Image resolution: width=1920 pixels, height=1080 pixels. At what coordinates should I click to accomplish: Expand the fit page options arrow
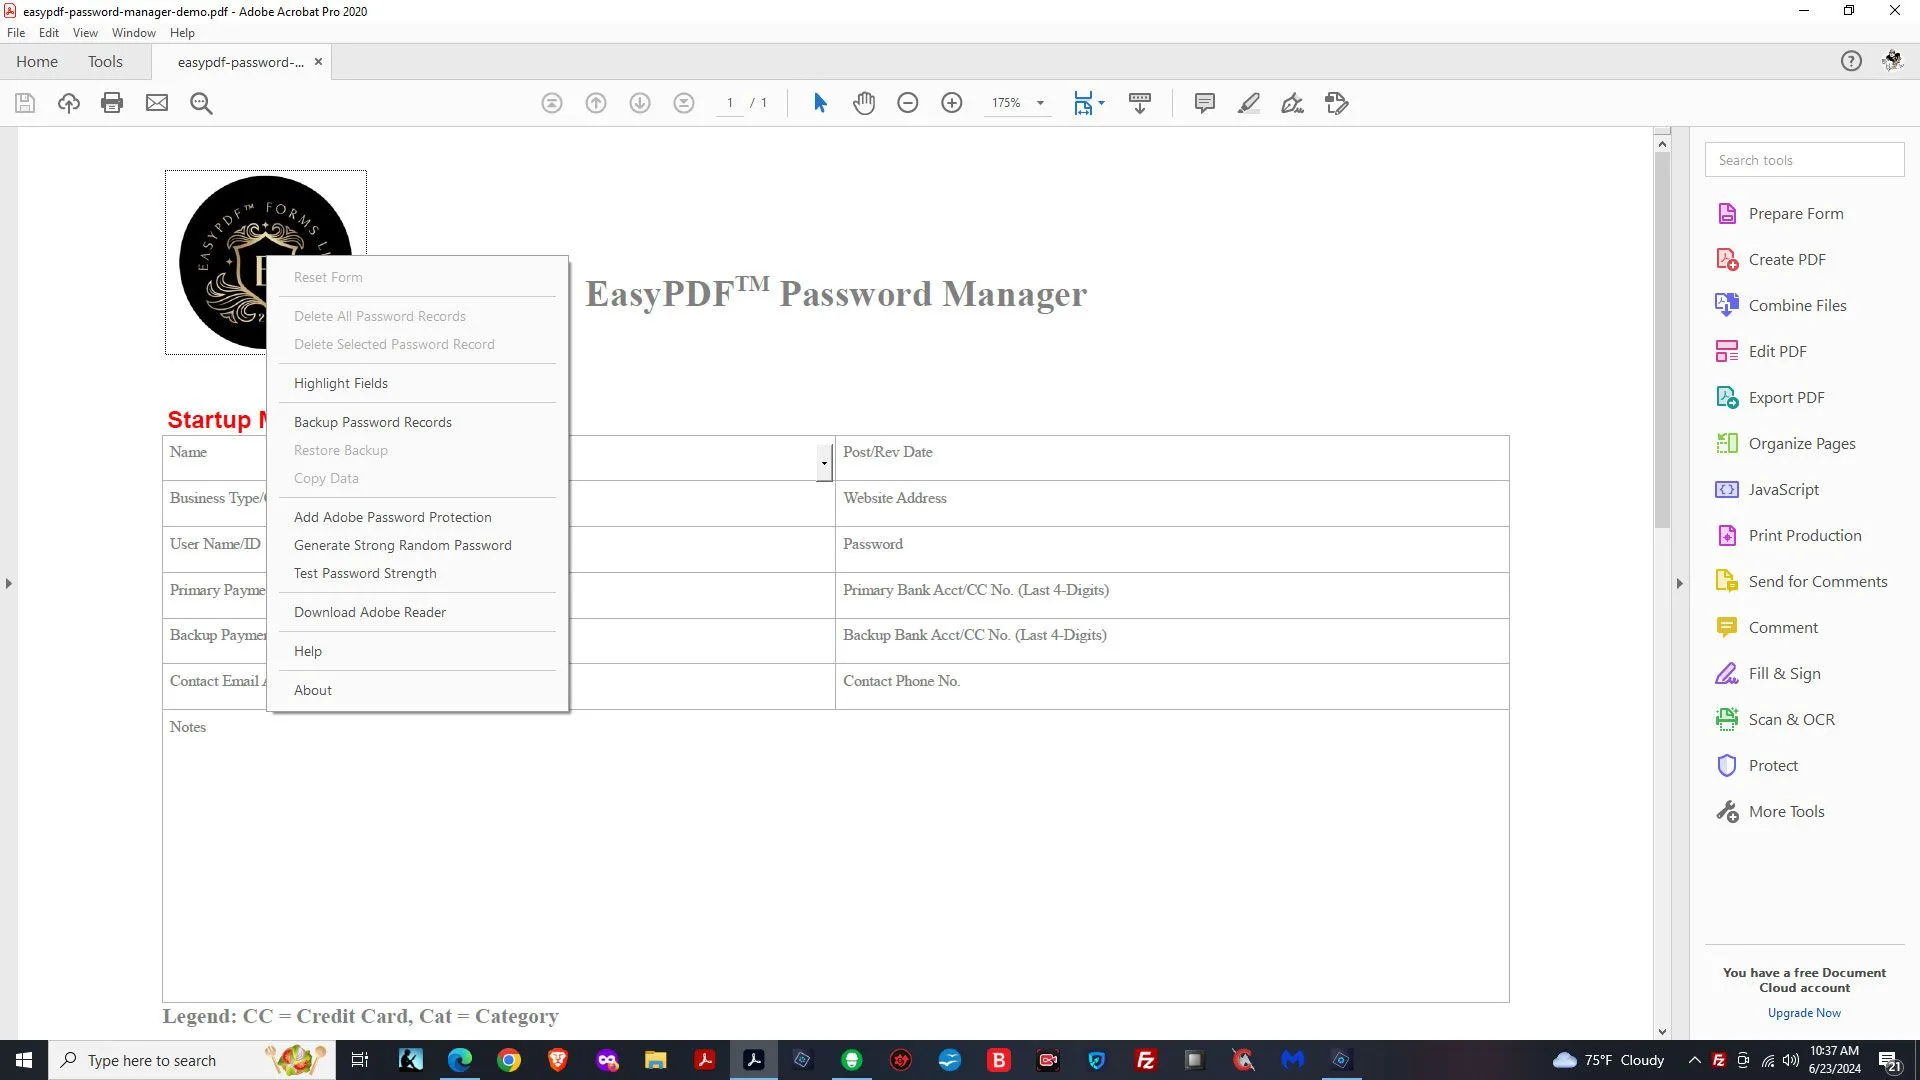(1101, 103)
